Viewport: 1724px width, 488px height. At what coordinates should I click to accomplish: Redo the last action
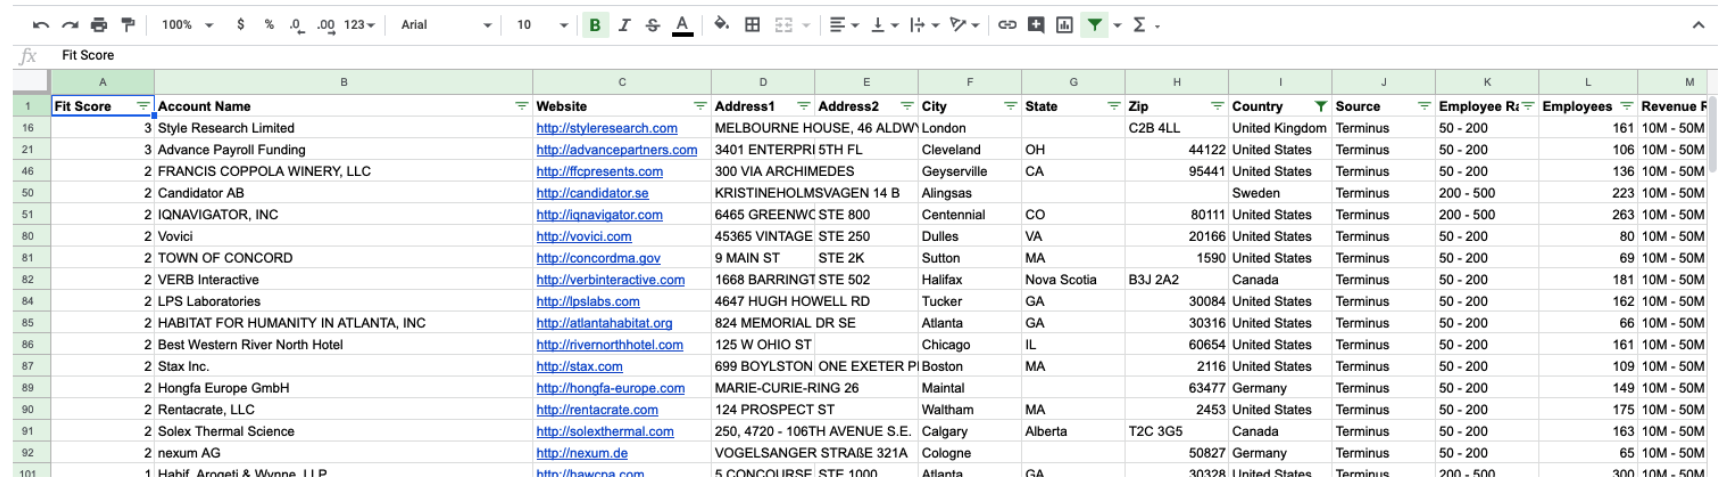coord(69,25)
